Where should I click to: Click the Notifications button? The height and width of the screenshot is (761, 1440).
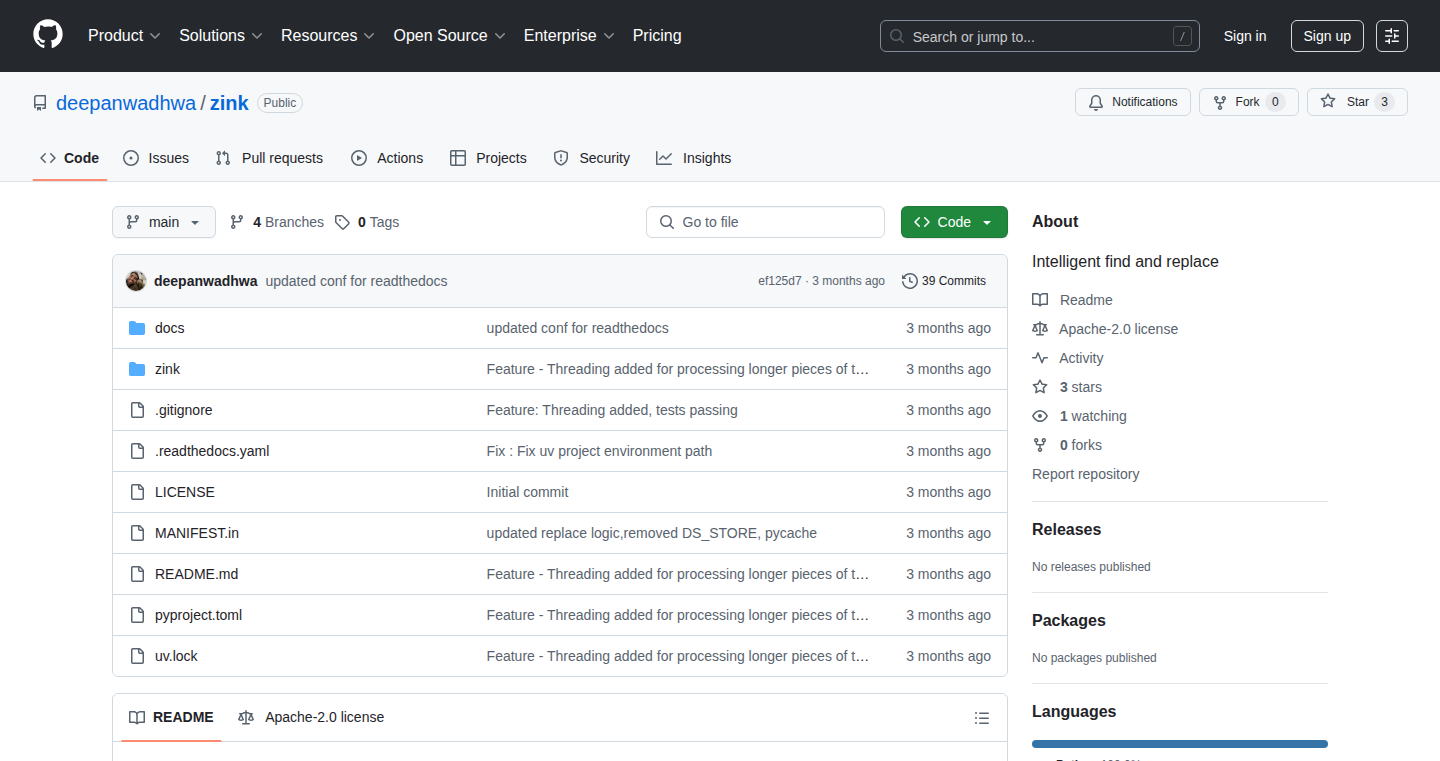[x=1133, y=102]
